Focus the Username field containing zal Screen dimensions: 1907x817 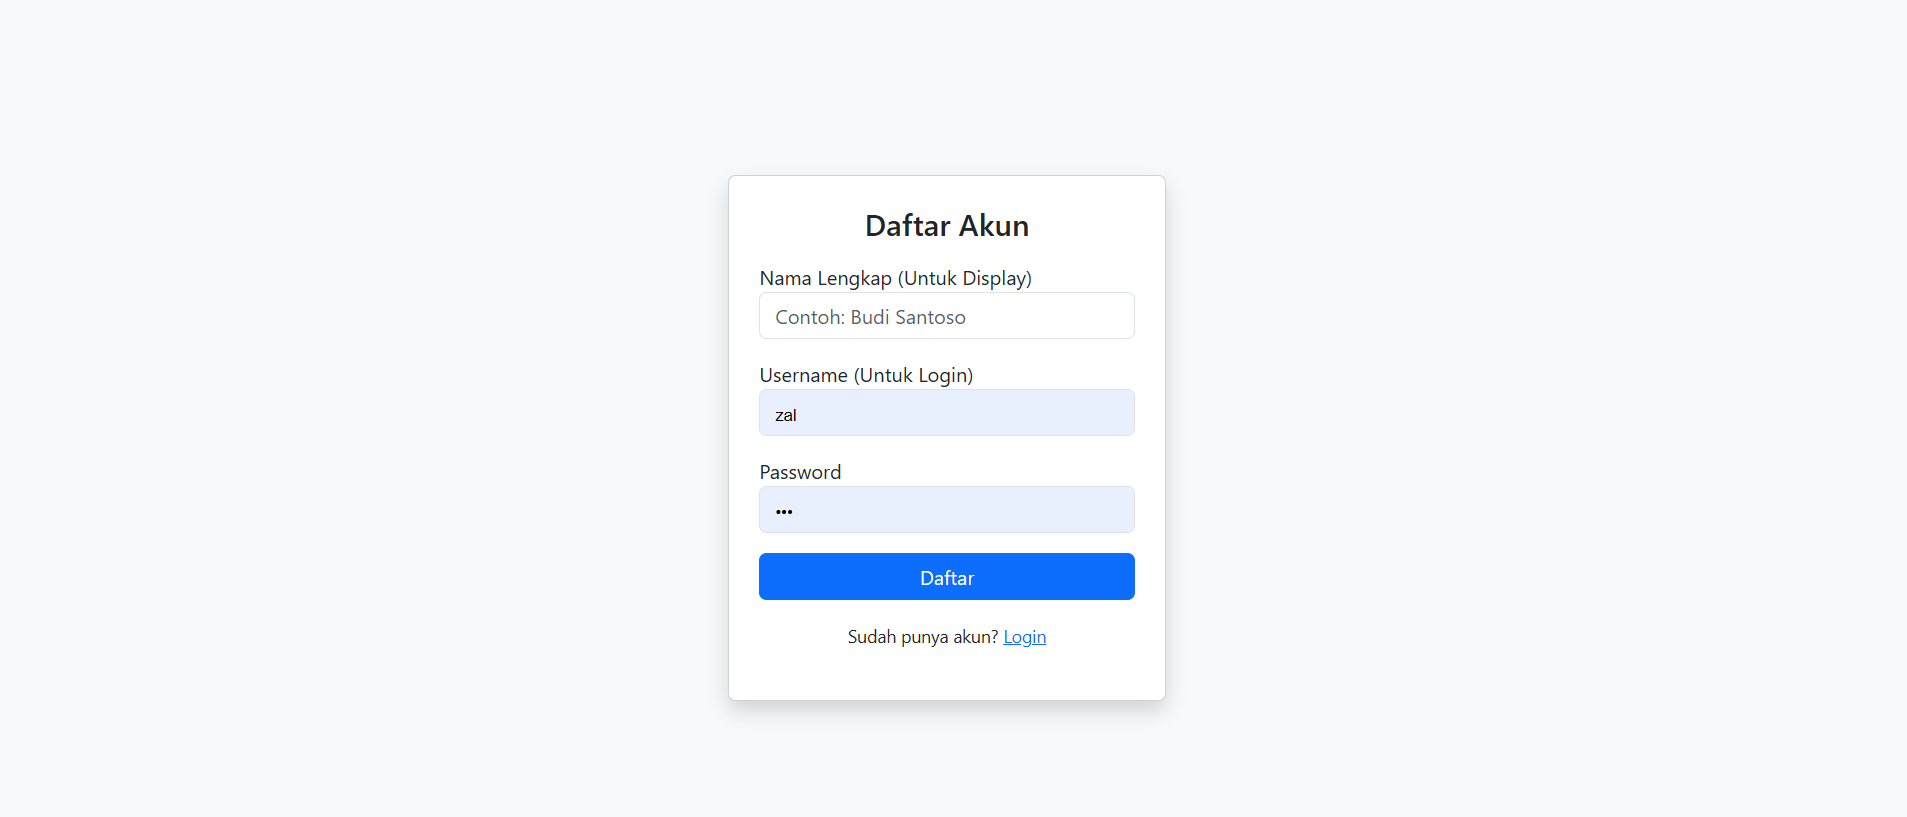click(946, 413)
